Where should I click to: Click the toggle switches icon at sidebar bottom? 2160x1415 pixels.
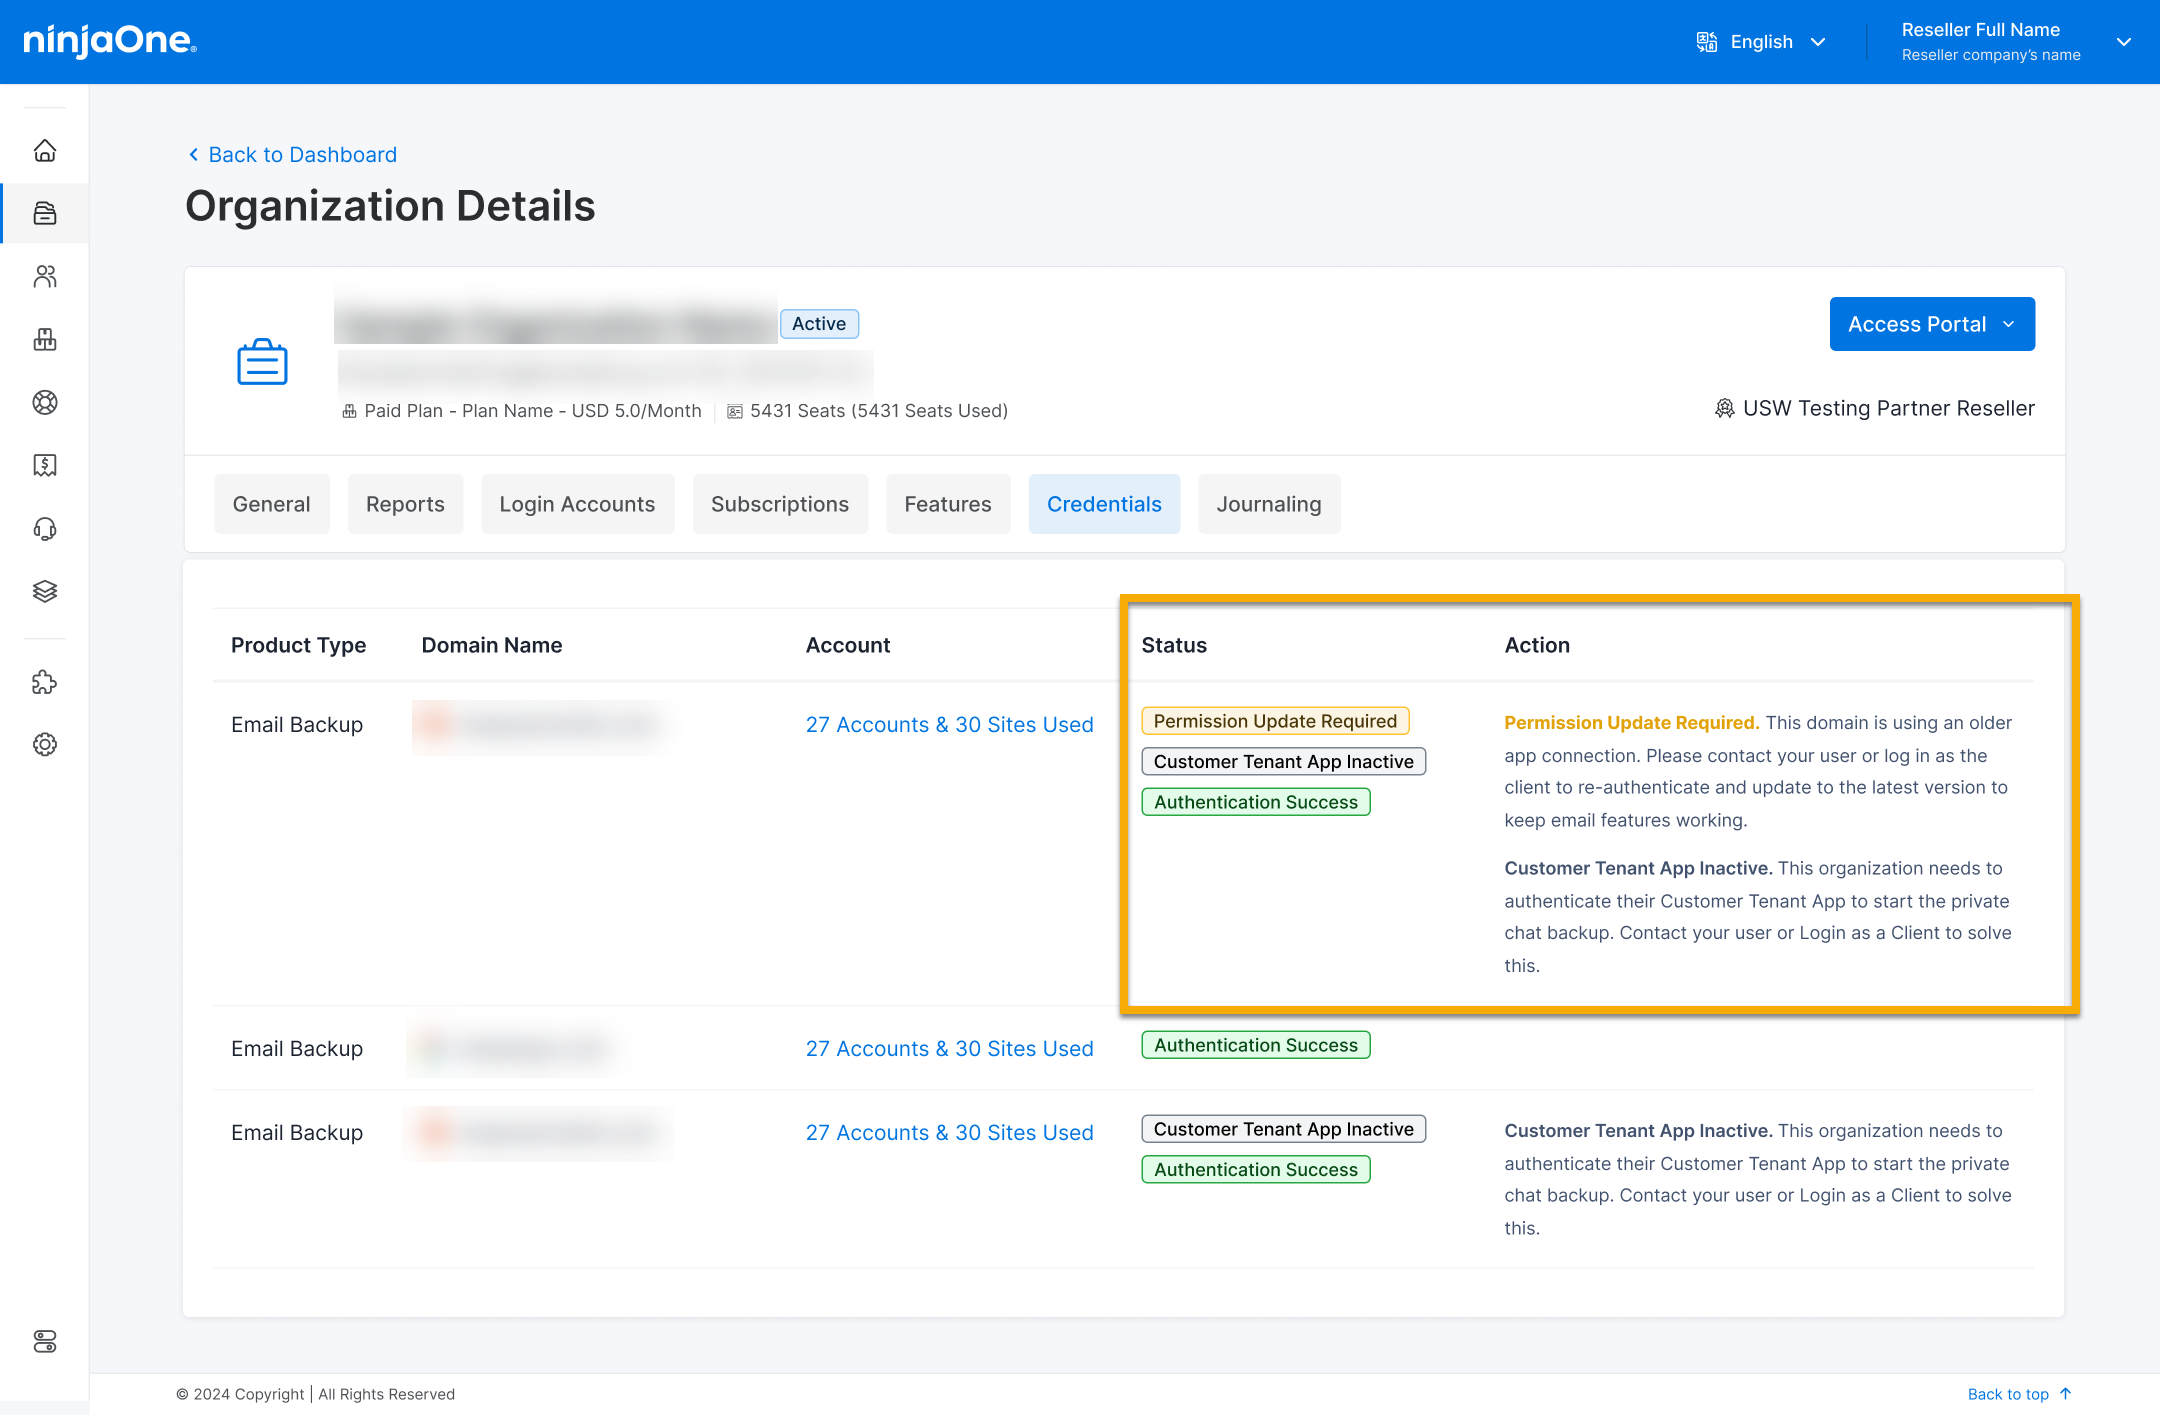45,1341
